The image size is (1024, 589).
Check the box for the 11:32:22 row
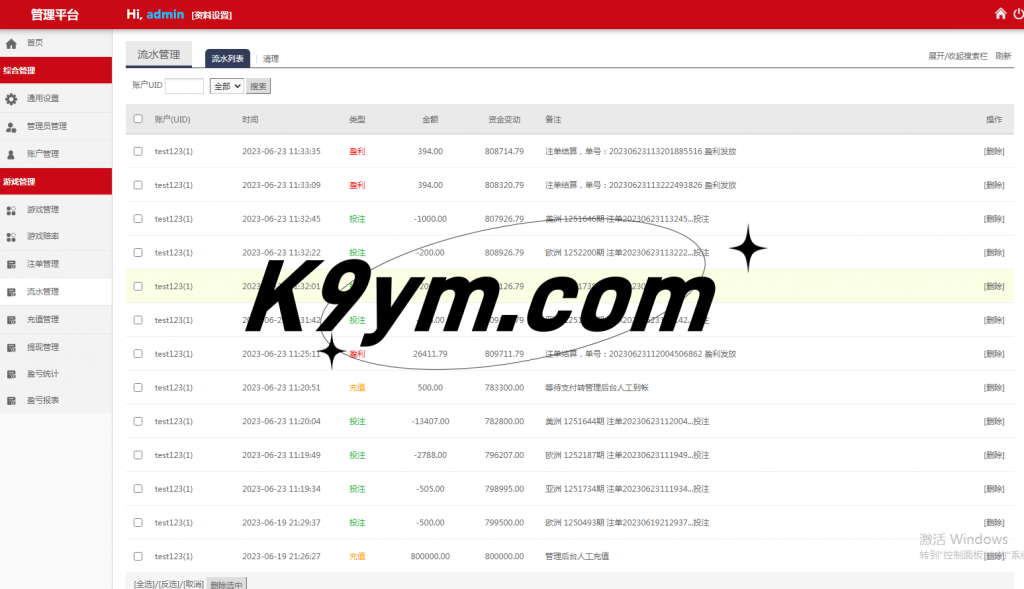138,252
